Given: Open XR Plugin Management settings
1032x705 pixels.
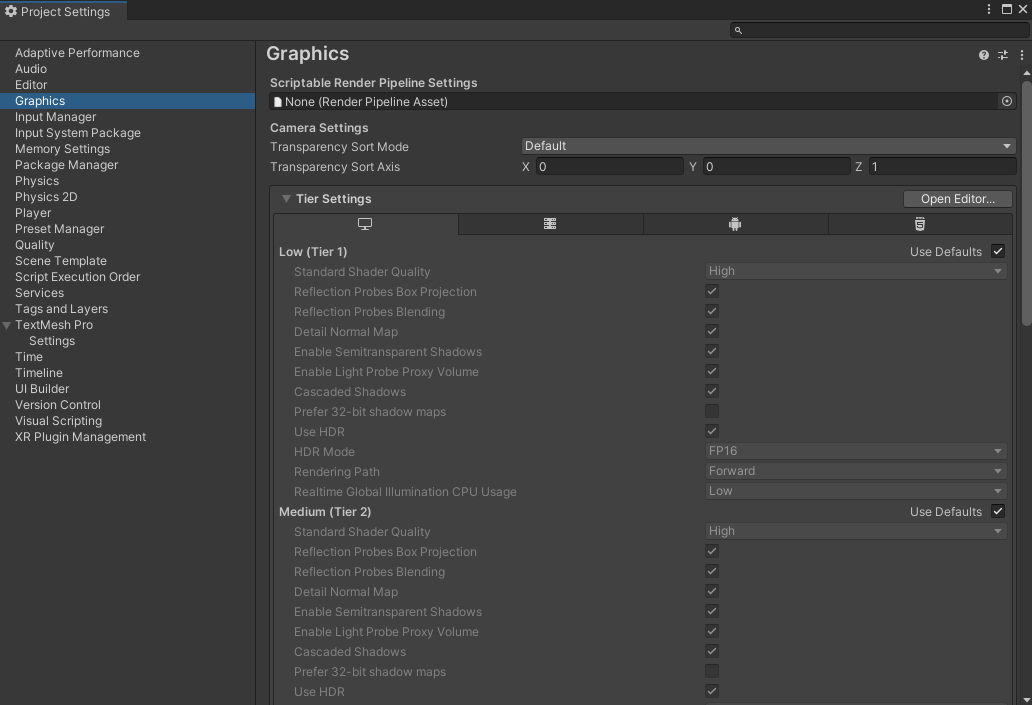Looking at the screenshot, I should click(x=80, y=436).
